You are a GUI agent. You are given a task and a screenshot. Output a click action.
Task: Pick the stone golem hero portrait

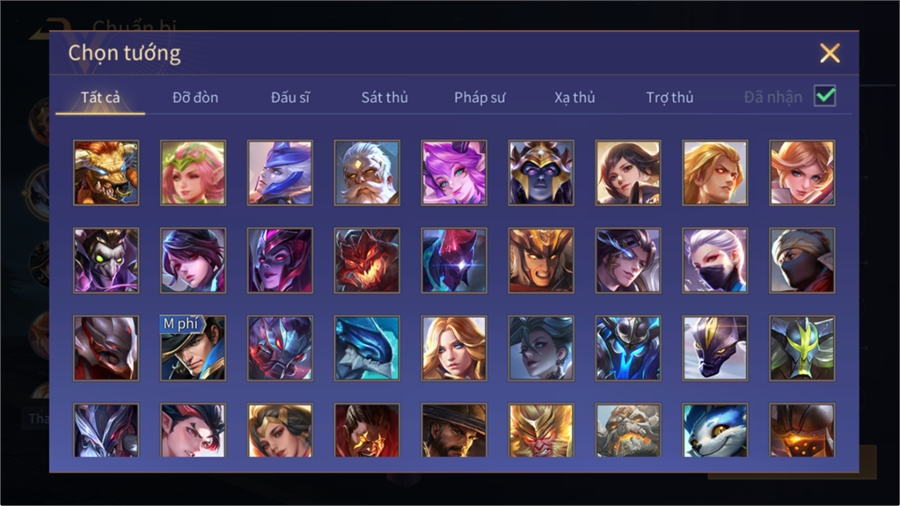pyautogui.click(x=628, y=430)
